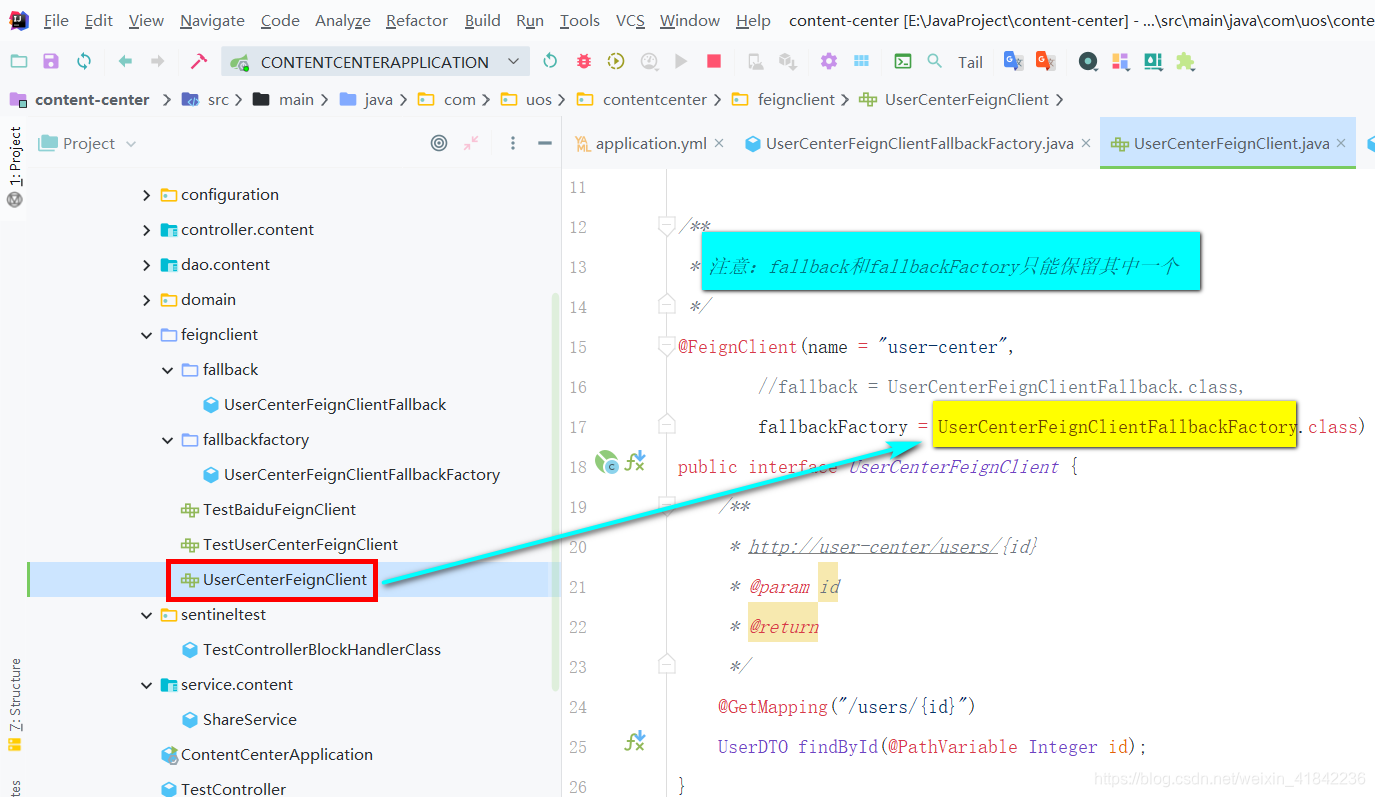The image size is (1375, 797).
Task: Click the gutter function icon on line 25
Action: (635, 741)
